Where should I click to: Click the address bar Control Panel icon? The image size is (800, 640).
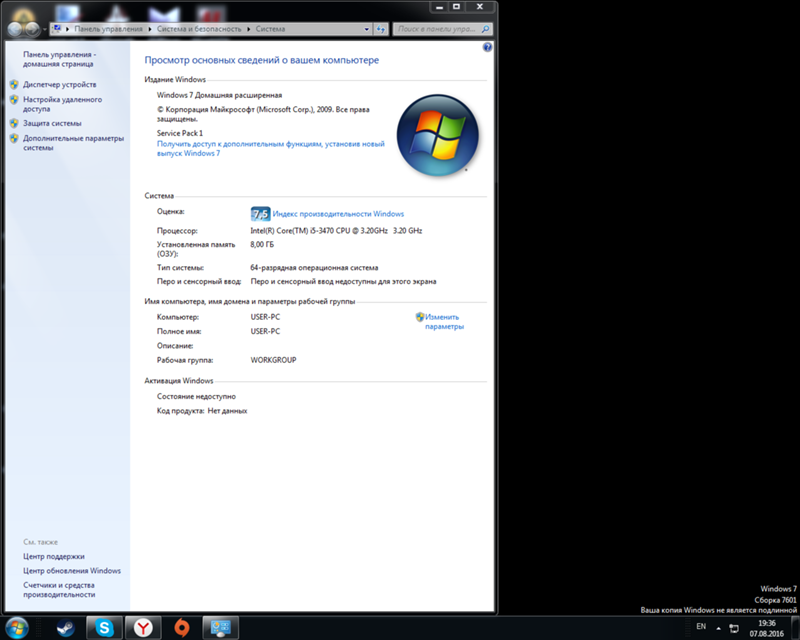(57, 29)
